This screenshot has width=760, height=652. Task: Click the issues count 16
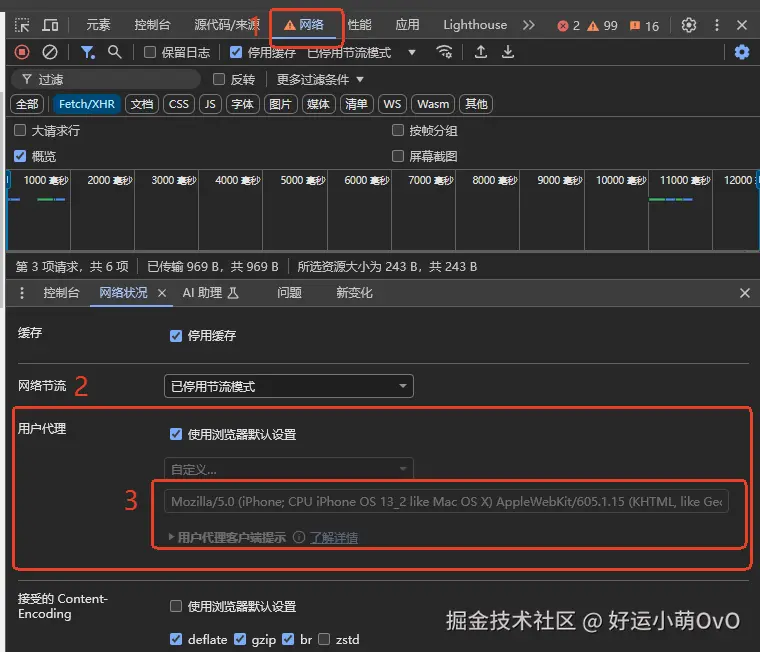click(644, 25)
